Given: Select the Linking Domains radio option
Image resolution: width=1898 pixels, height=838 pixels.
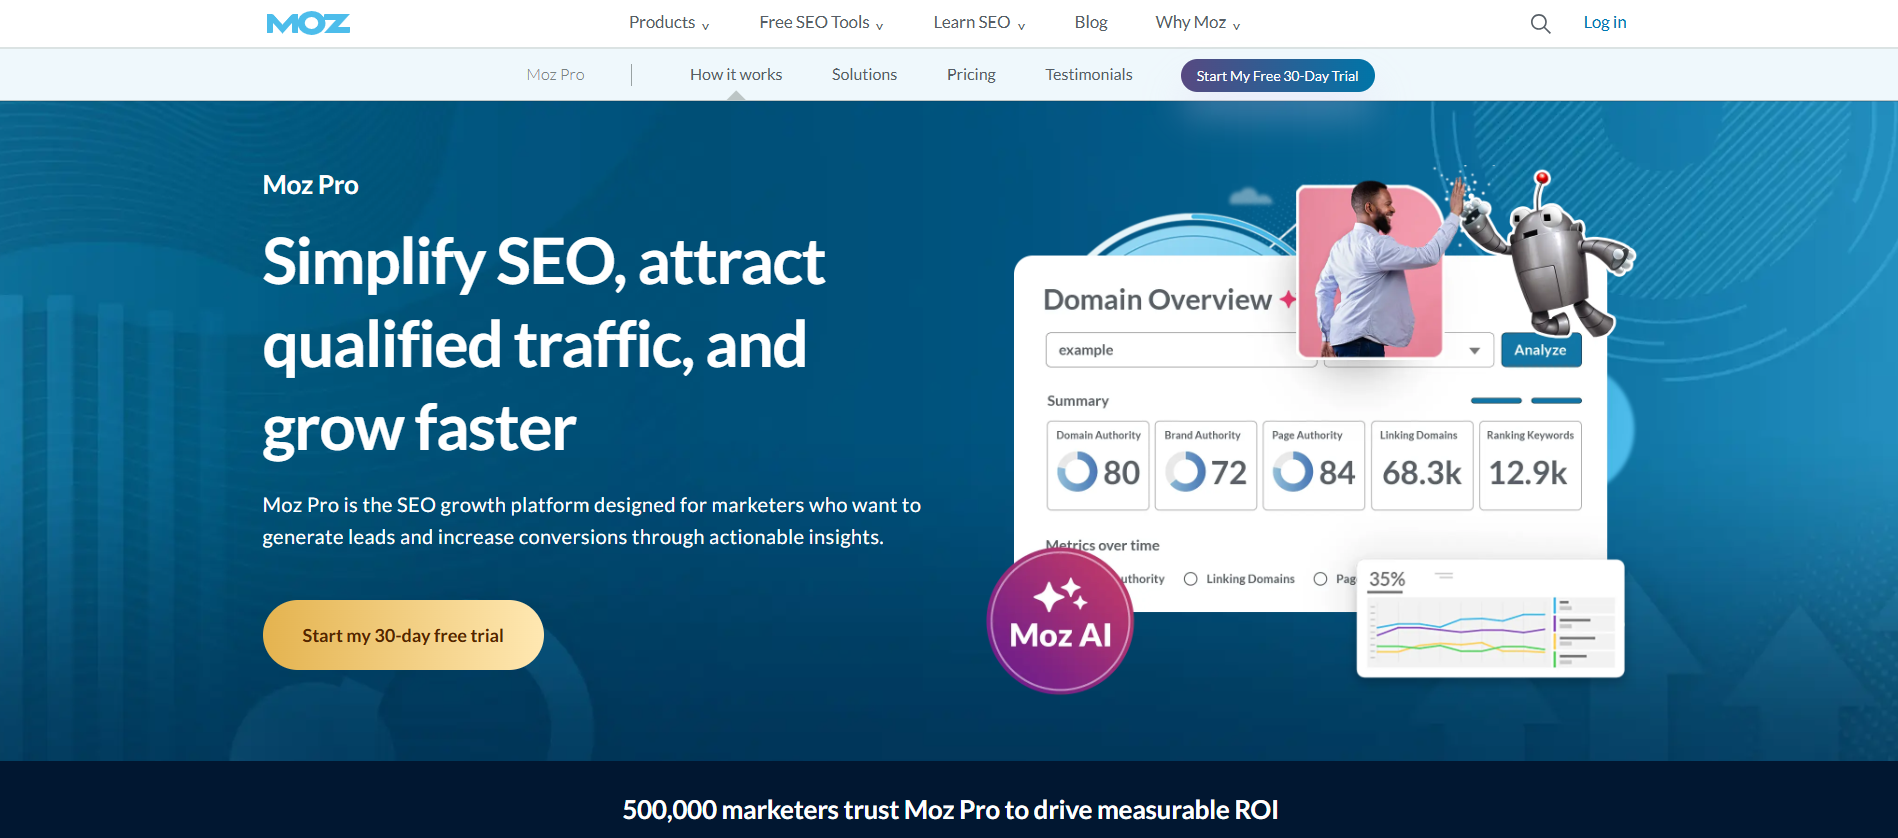Looking at the screenshot, I should [1190, 579].
